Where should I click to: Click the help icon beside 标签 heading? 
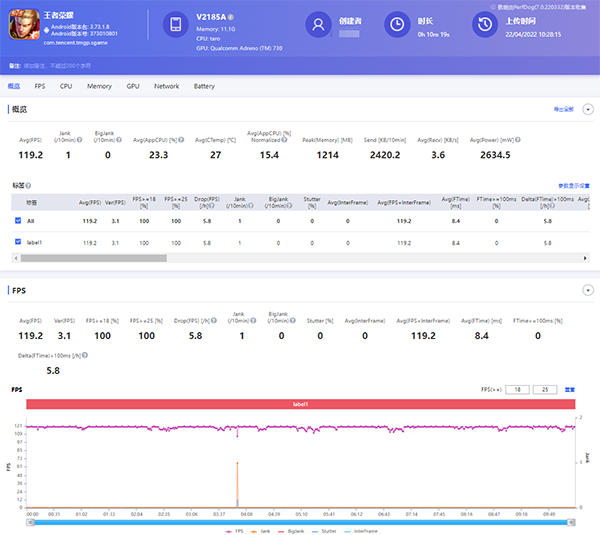[x=27, y=186]
